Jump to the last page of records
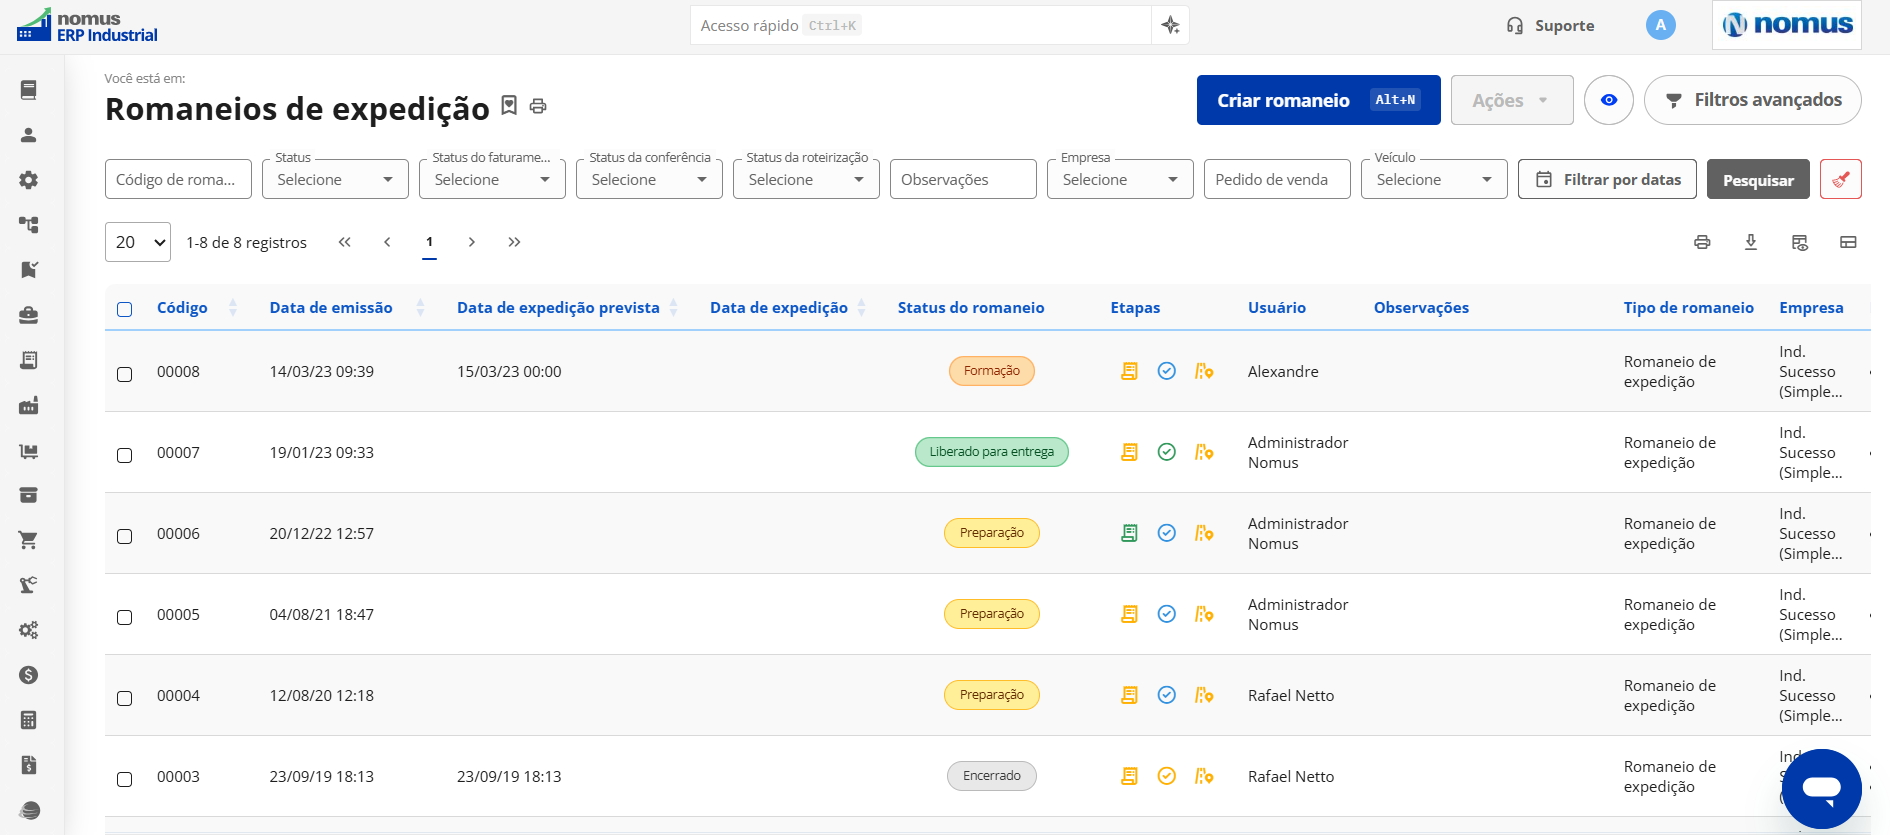The width and height of the screenshot is (1890, 835). point(514,242)
